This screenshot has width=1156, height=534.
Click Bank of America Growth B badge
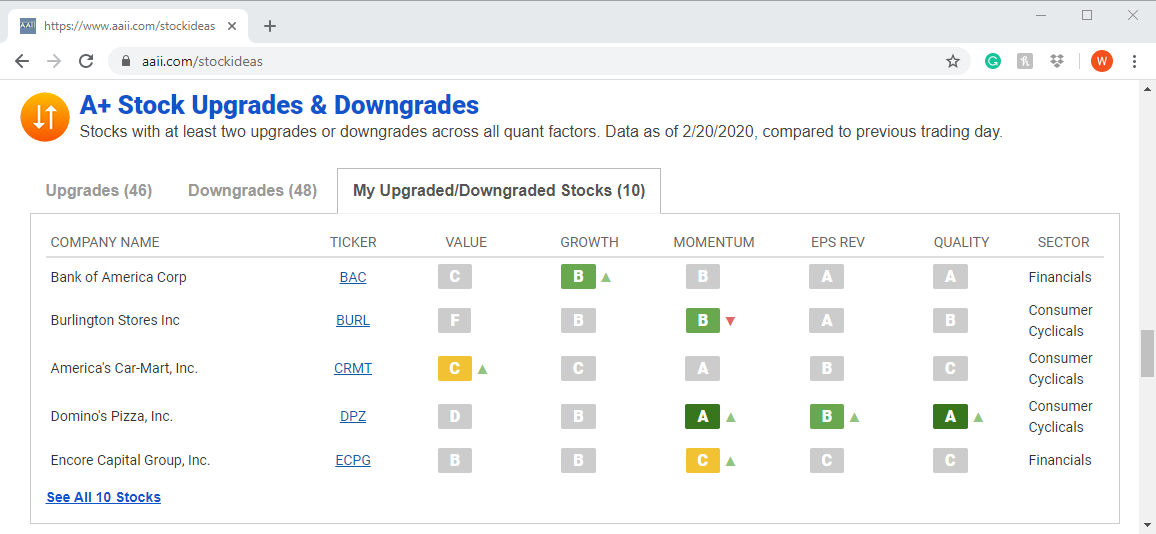point(578,277)
